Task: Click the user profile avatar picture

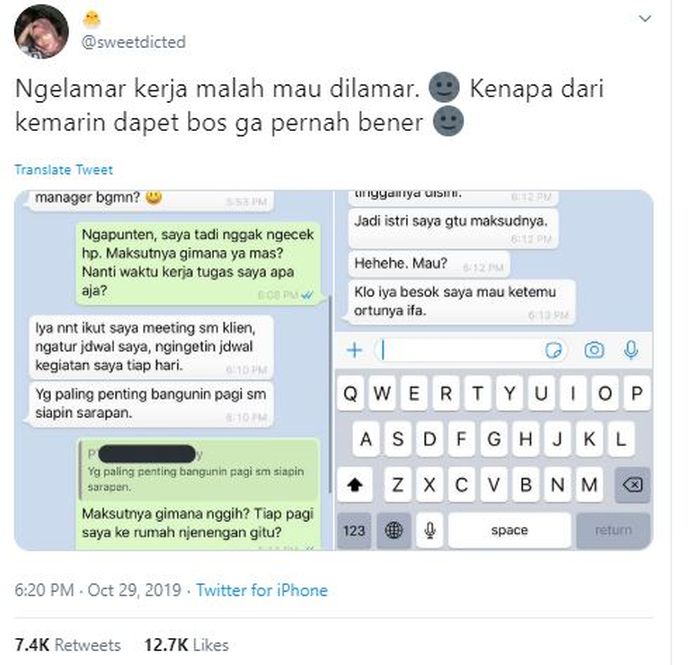Action: (41, 32)
